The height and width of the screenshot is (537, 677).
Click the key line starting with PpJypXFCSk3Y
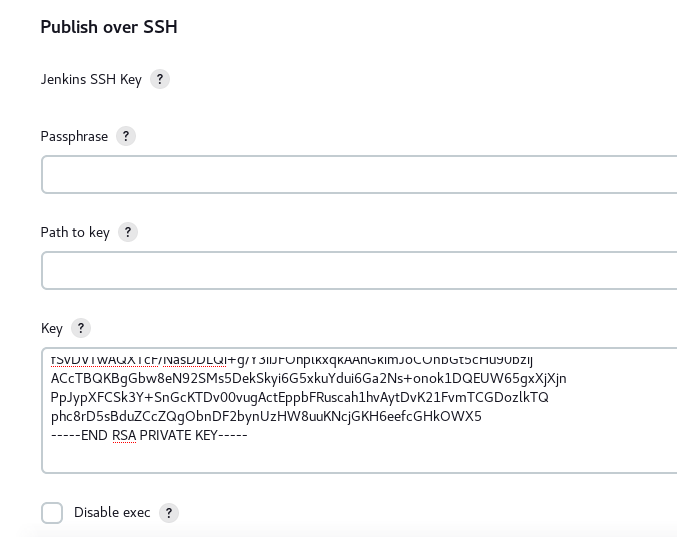[300, 398]
